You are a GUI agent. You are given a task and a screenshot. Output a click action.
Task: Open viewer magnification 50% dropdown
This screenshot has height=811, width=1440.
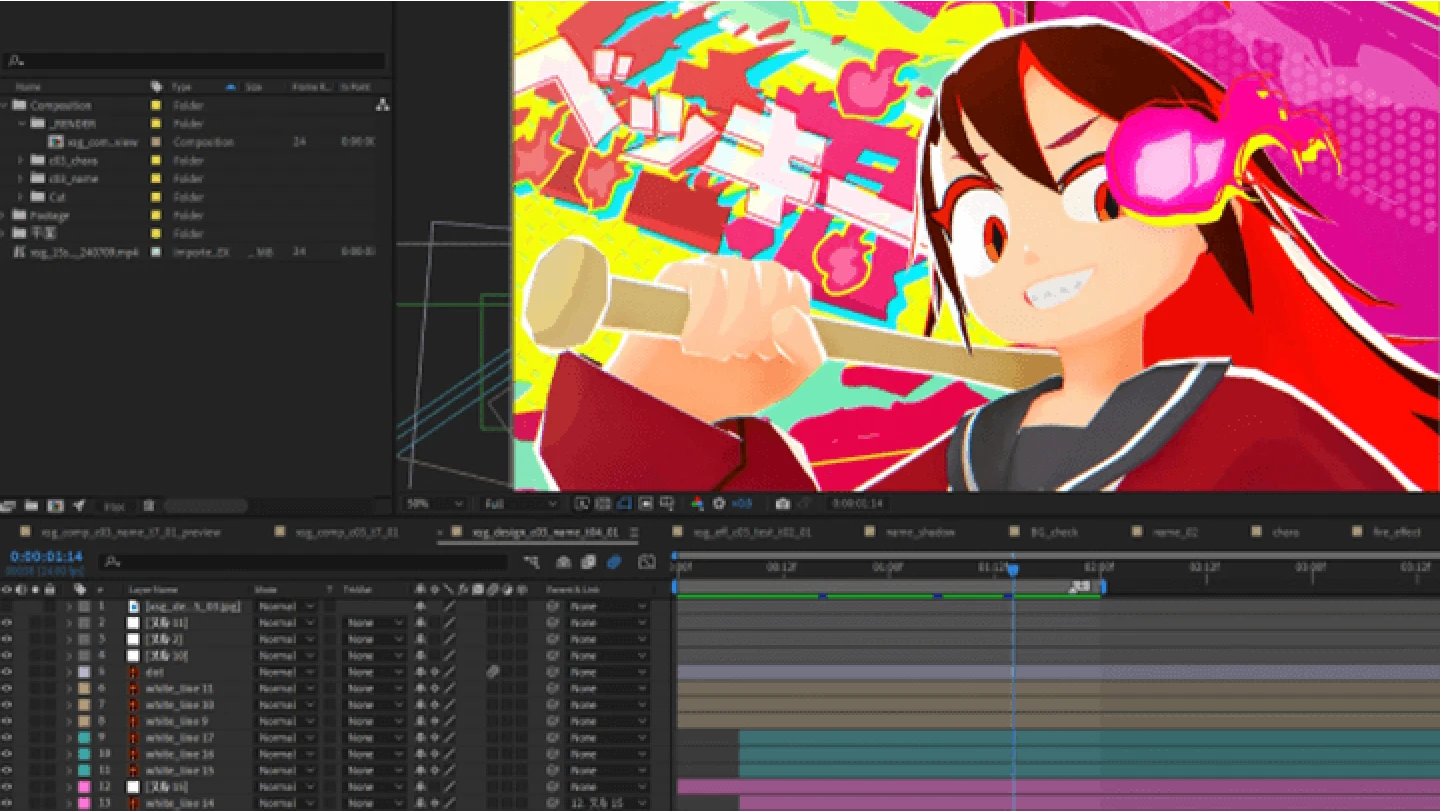pyautogui.click(x=434, y=504)
